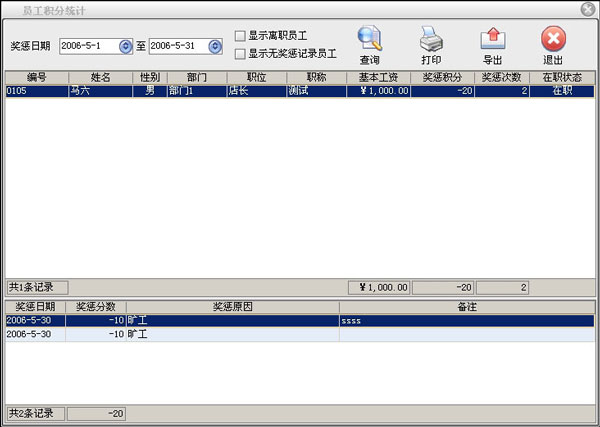Close the window using title bar X
This screenshot has width=600, height=427.
[x=587, y=8]
